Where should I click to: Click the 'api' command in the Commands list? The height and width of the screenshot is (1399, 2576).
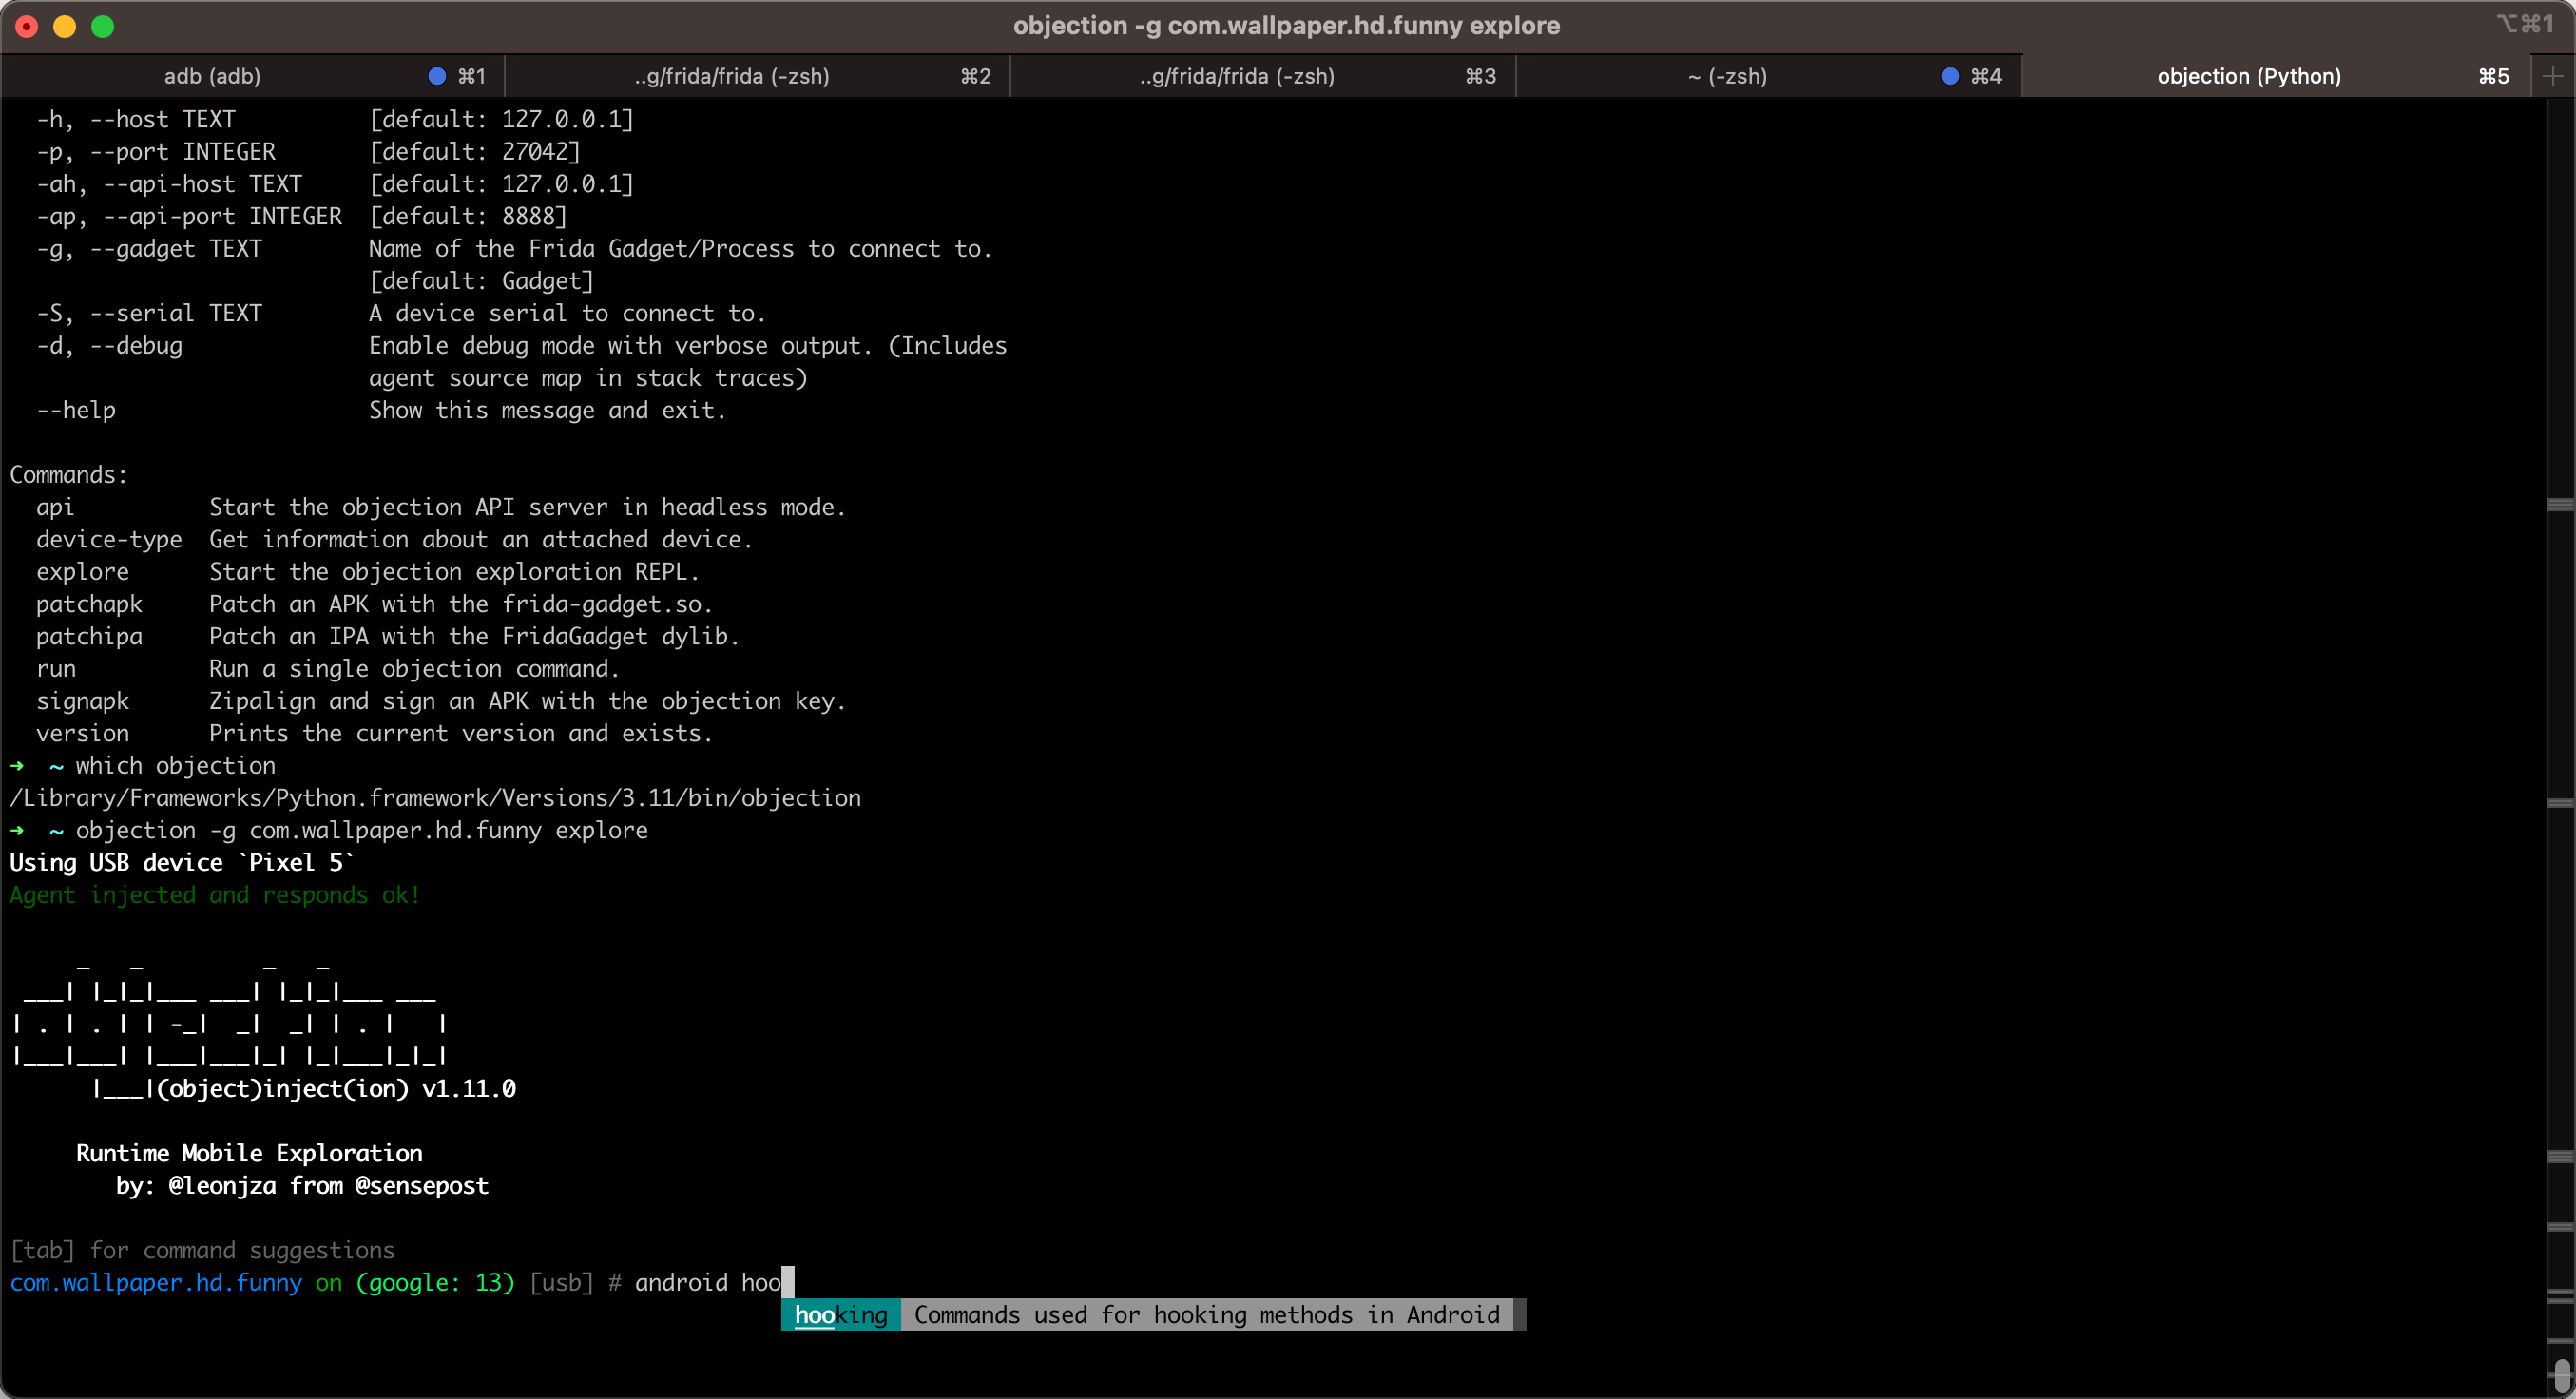55,507
